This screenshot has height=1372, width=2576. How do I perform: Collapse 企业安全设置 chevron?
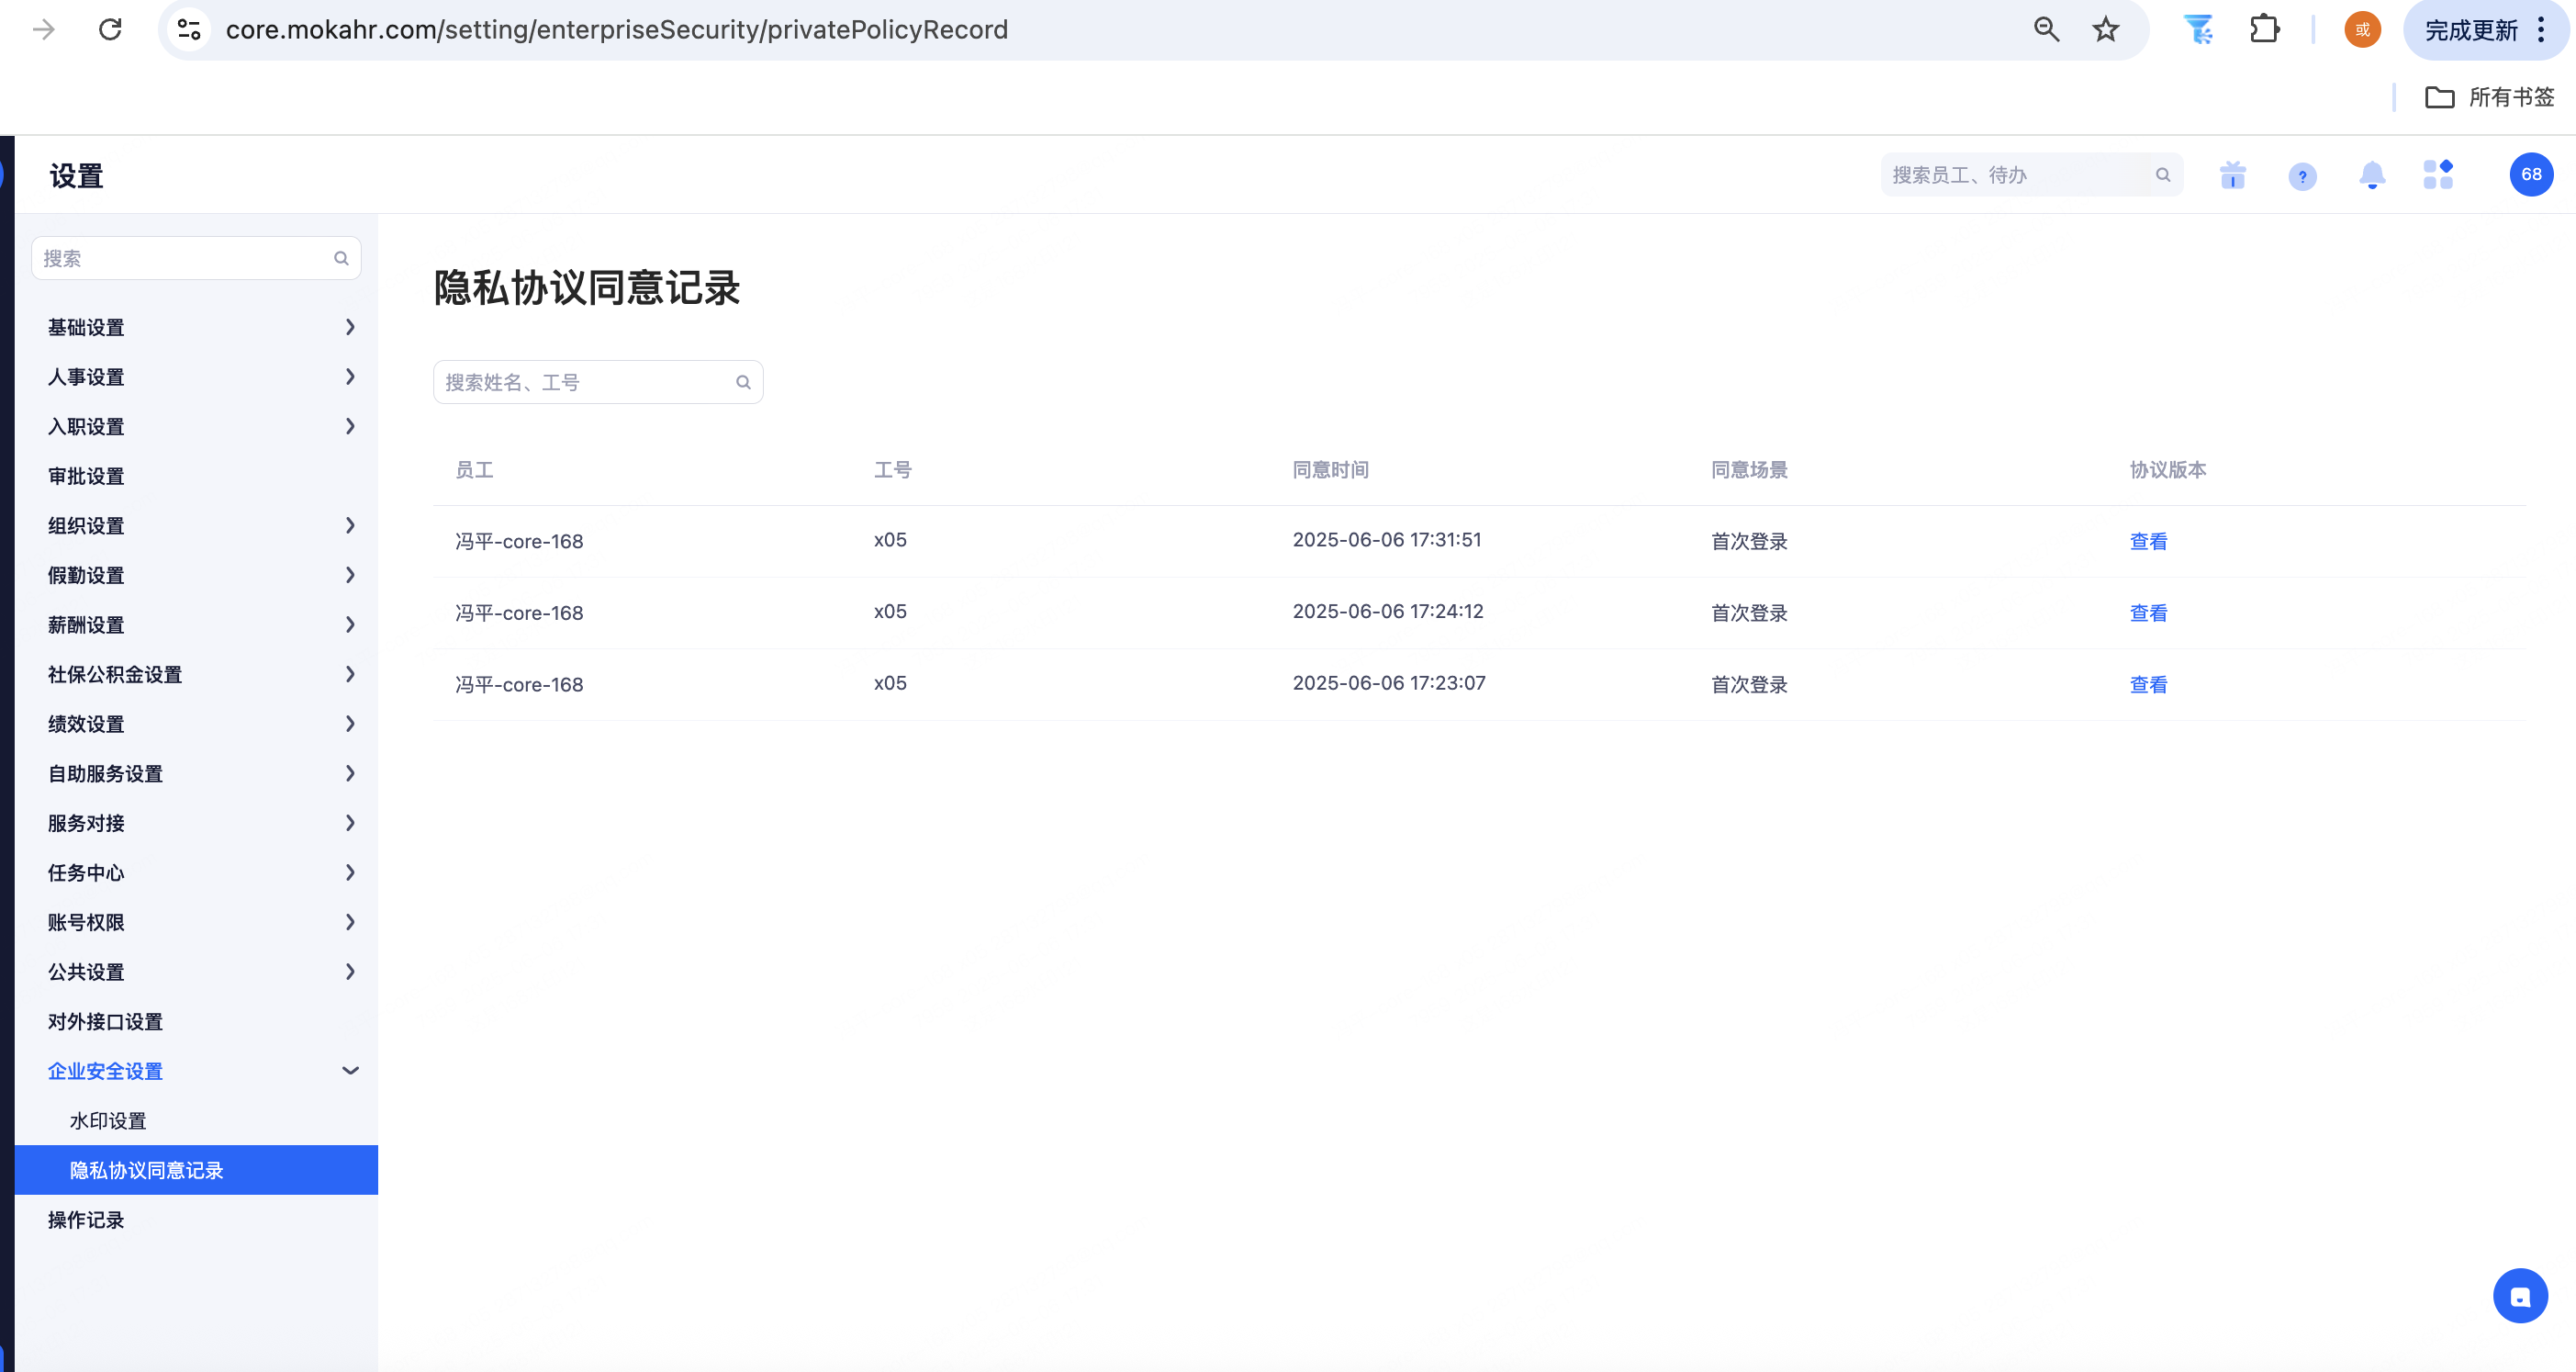(x=350, y=1070)
